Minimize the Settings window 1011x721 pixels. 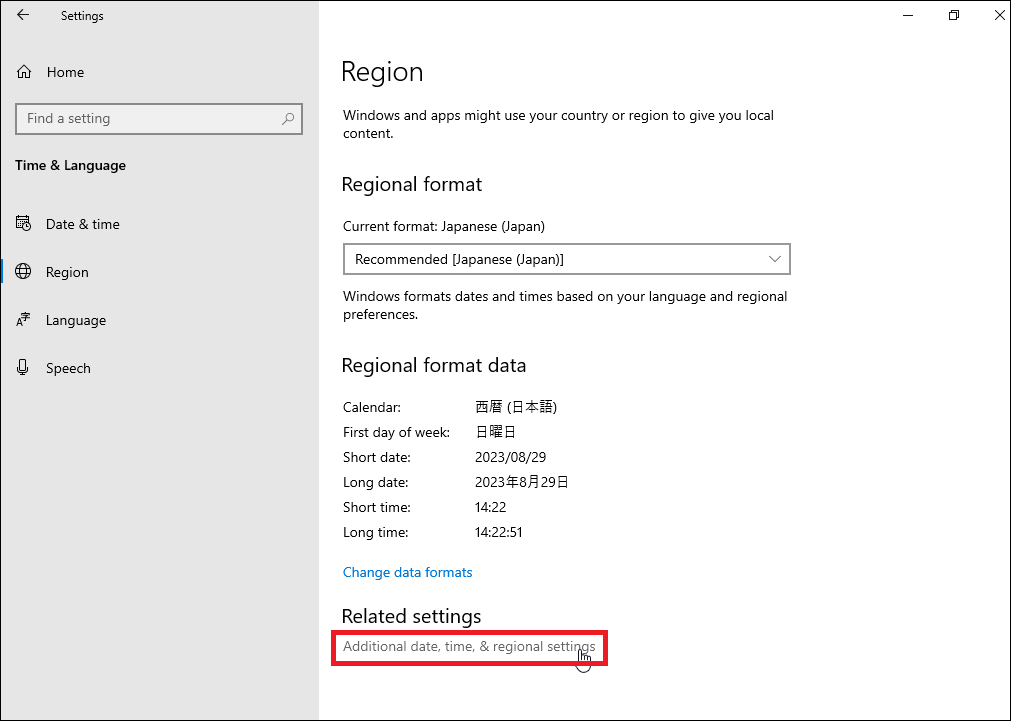coord(908,15)
